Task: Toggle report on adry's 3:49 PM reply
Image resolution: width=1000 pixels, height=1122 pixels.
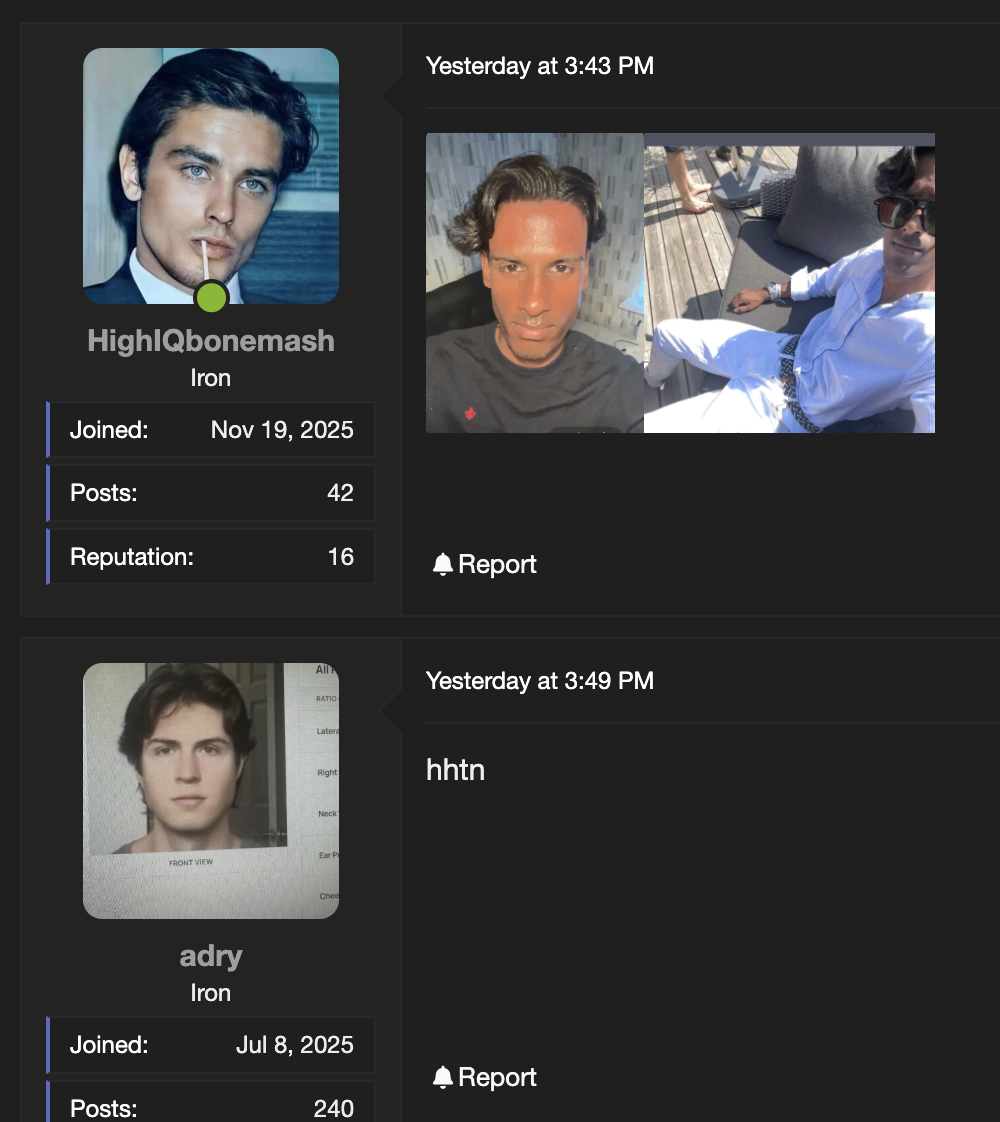Action: 484,1077
